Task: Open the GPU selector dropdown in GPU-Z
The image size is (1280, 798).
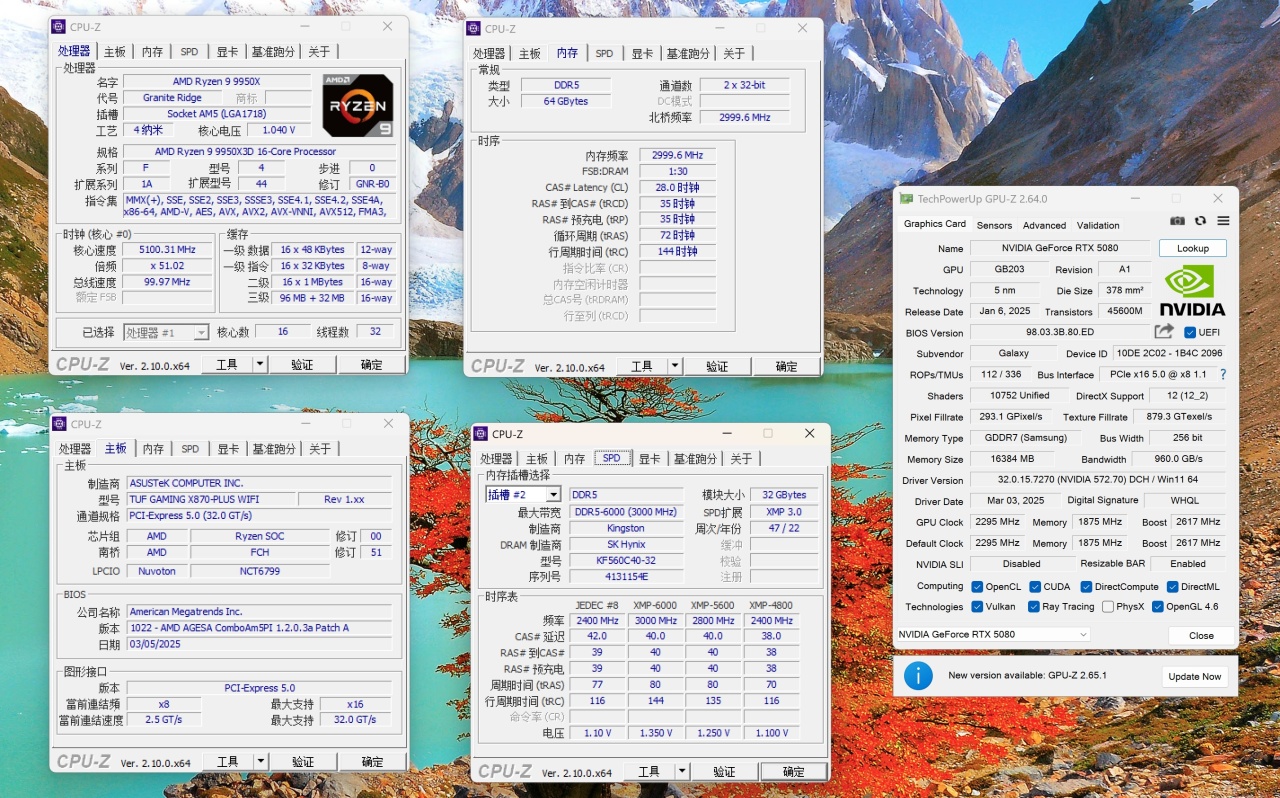Action: [993, 635]
